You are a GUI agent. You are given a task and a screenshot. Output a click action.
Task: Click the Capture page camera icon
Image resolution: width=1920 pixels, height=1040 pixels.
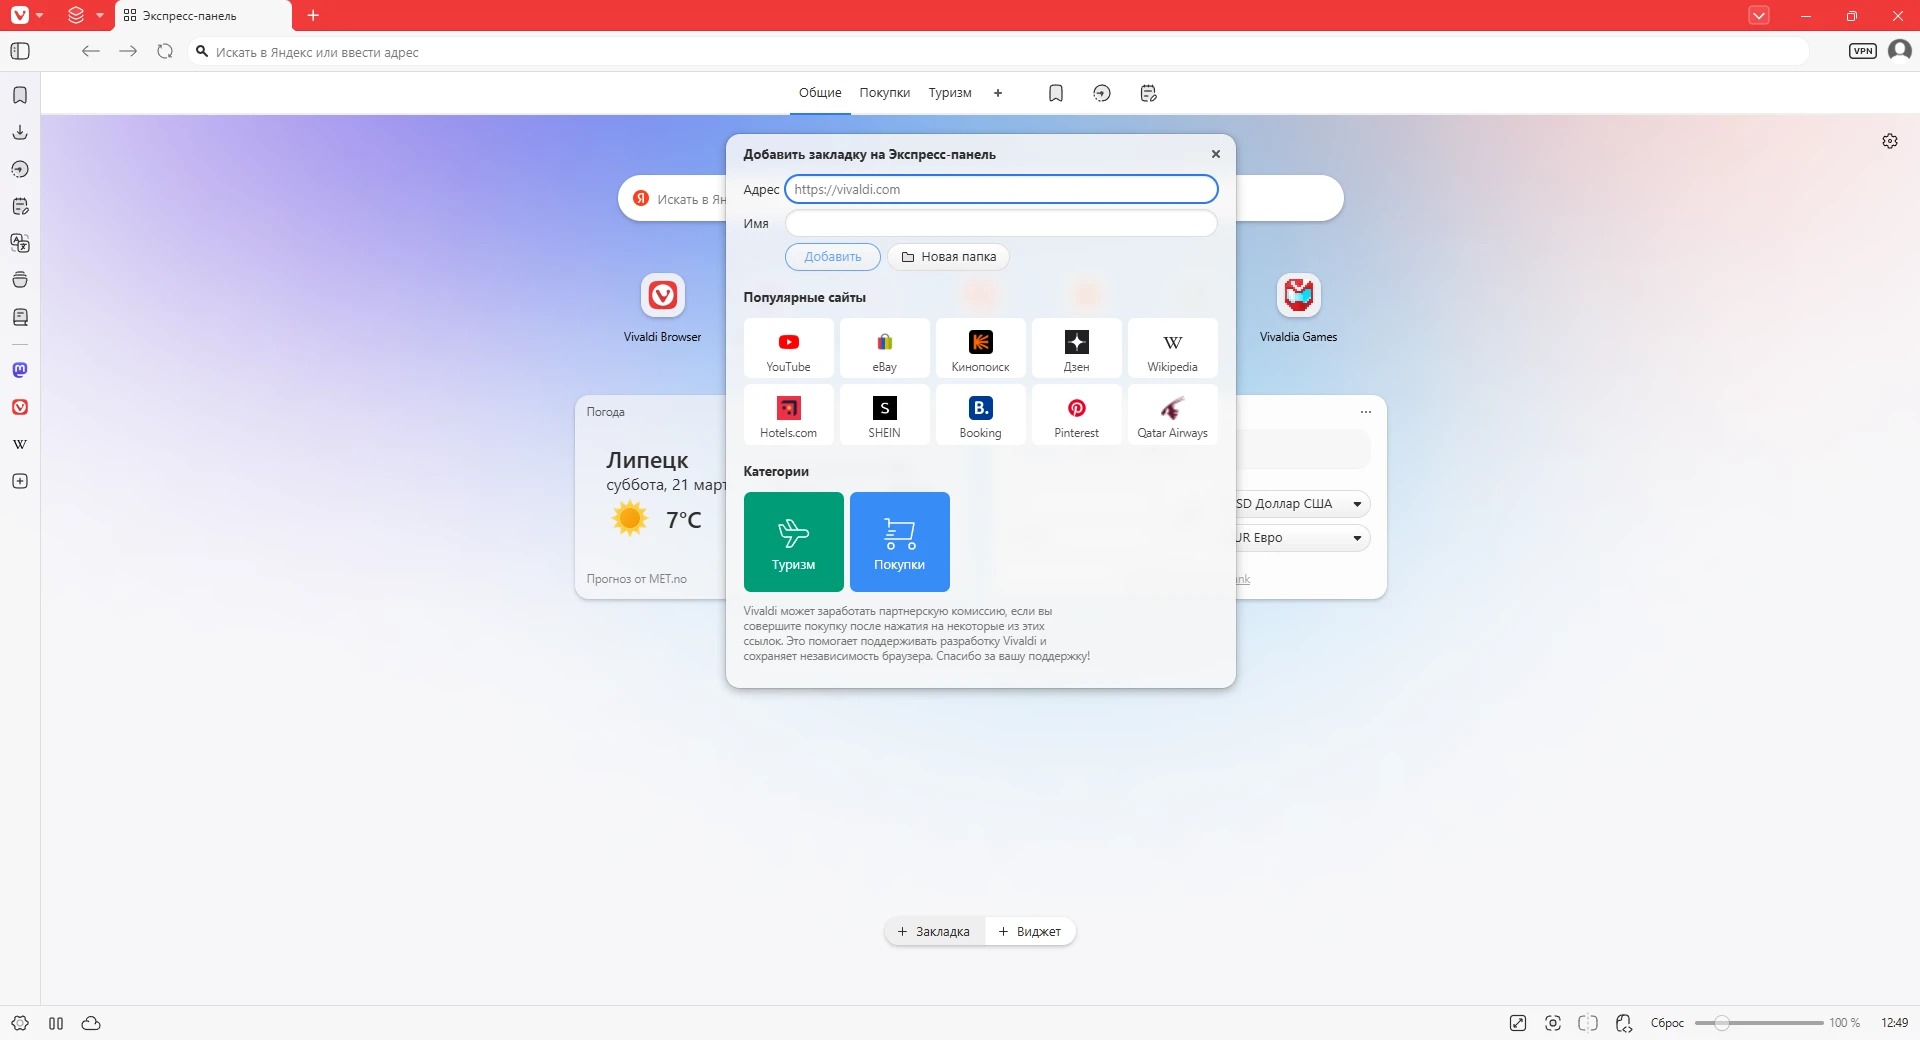(x=1552, y=1023)
